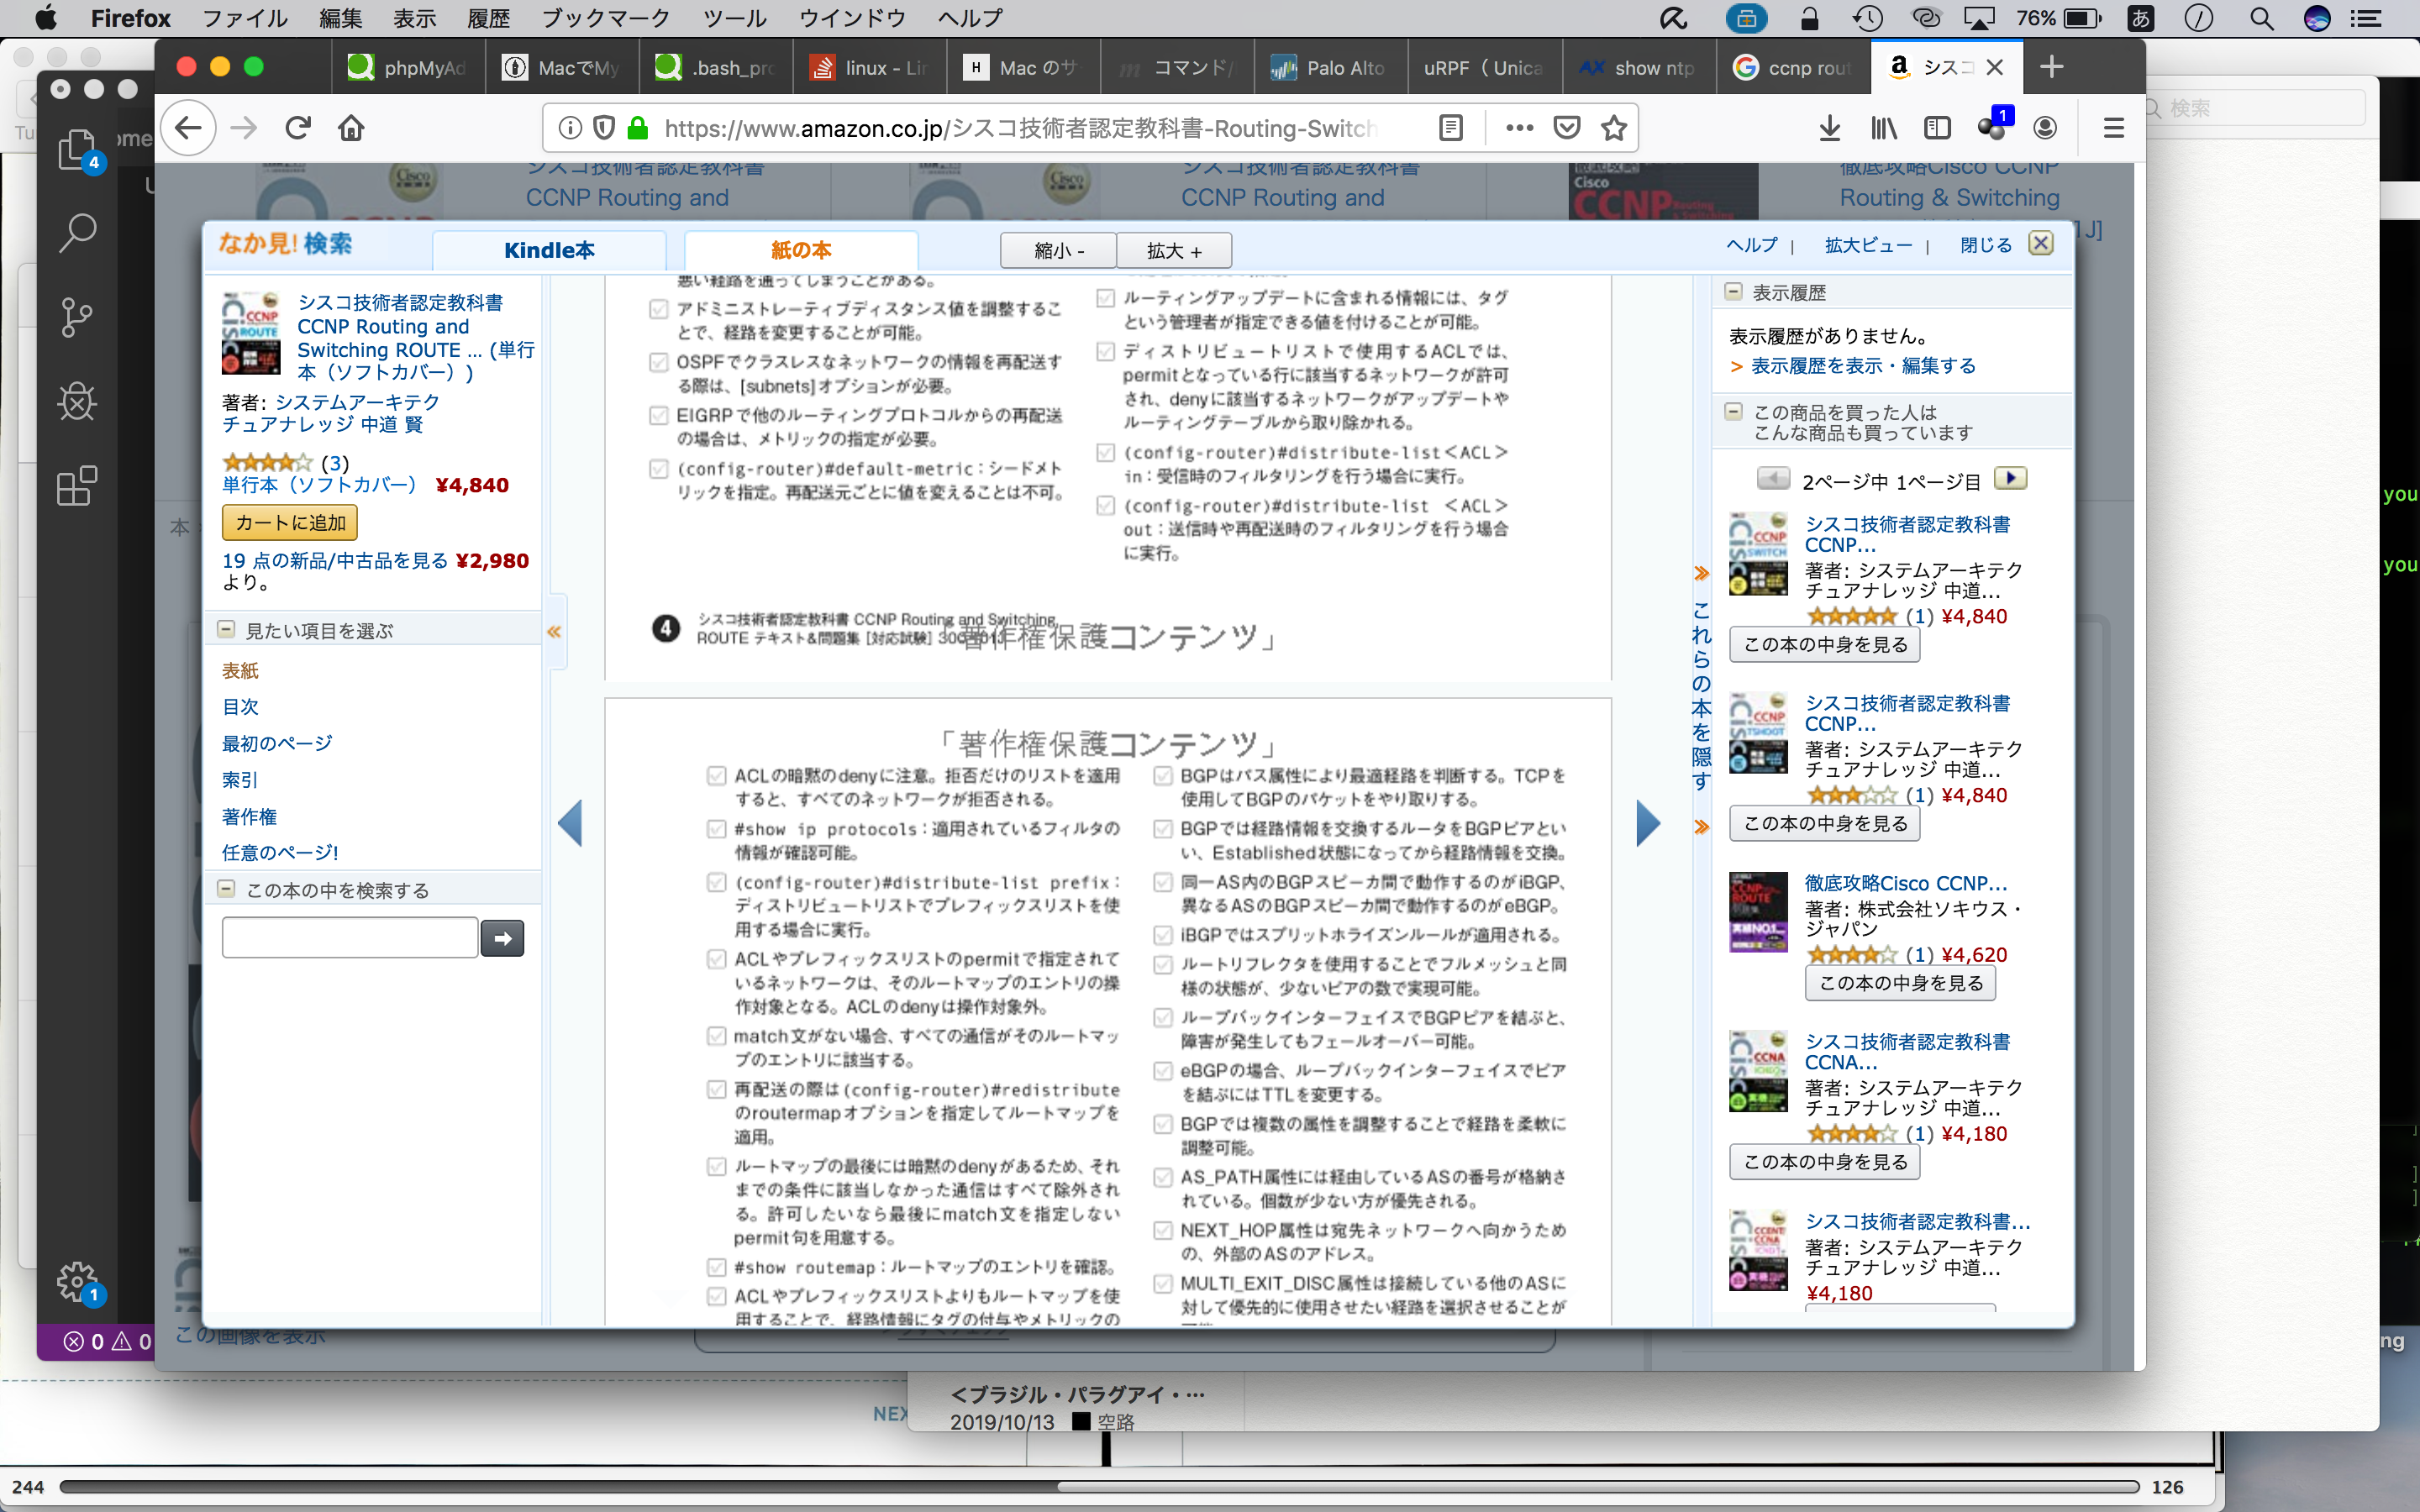Open Firefox library icon
2420x1512 pixels.
1884,128
